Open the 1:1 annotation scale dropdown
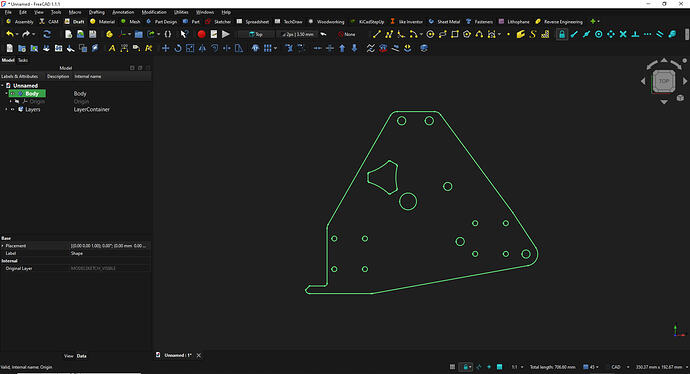The width and height of the screenshot is (690, 374). coord(517,367)
